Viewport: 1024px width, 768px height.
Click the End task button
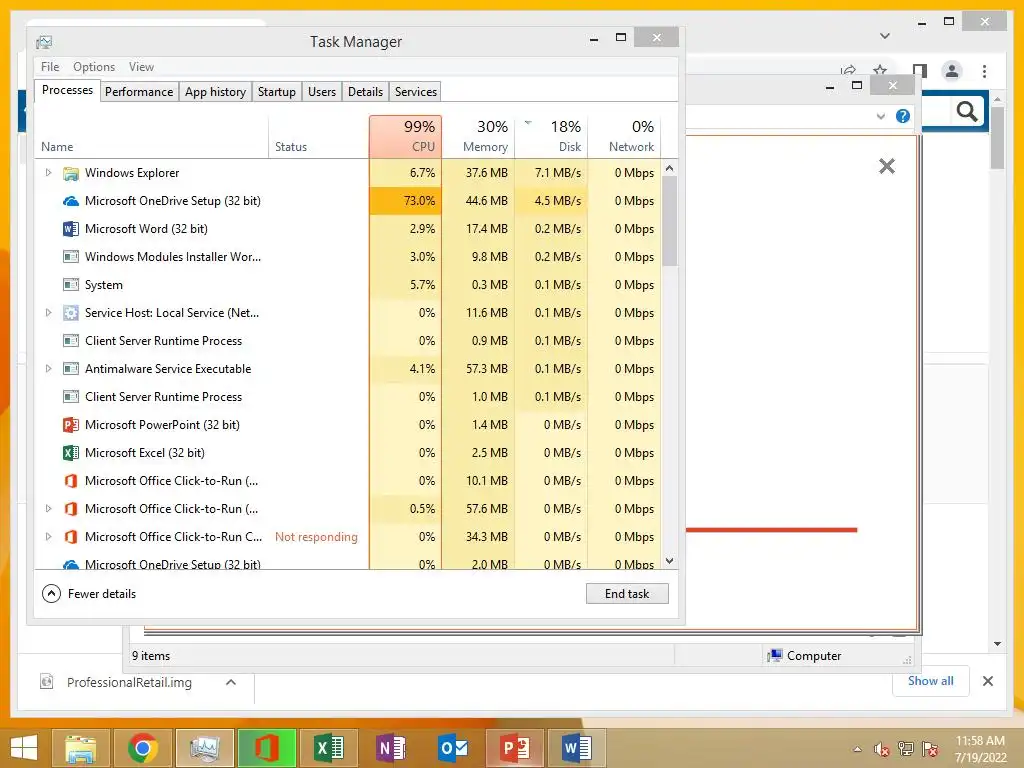pyautogui.click(x=627, y=594)
